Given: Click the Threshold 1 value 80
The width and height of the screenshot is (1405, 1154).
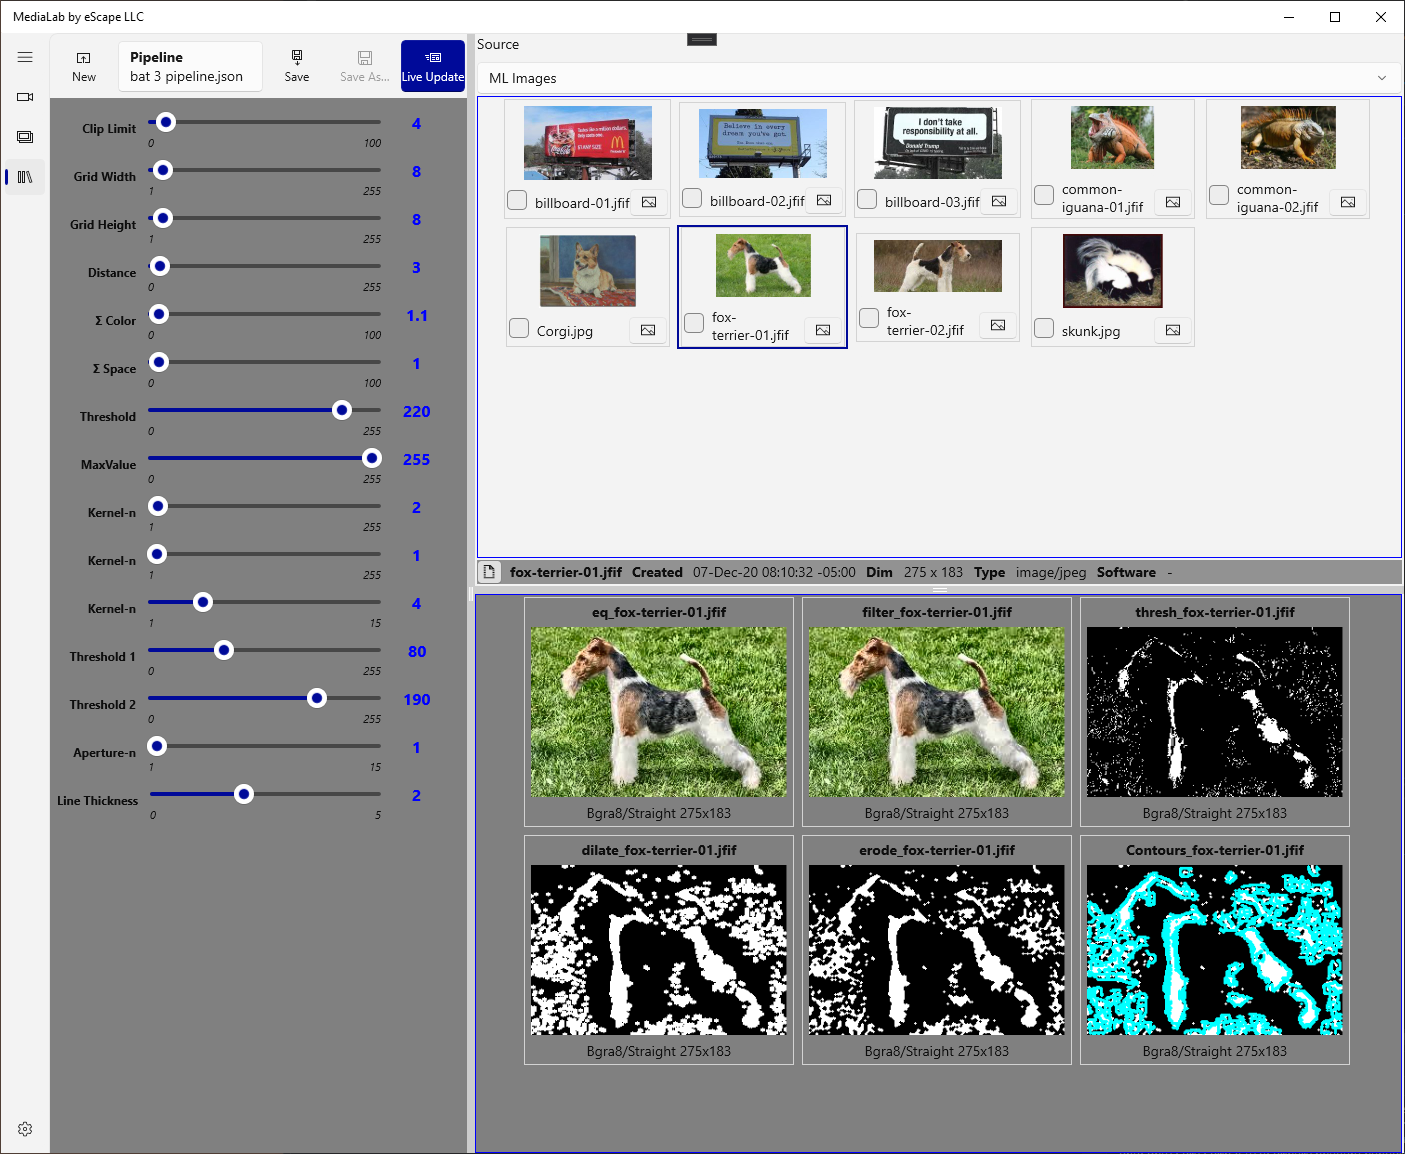Looking at the screenshot, I should coord(417,652).
